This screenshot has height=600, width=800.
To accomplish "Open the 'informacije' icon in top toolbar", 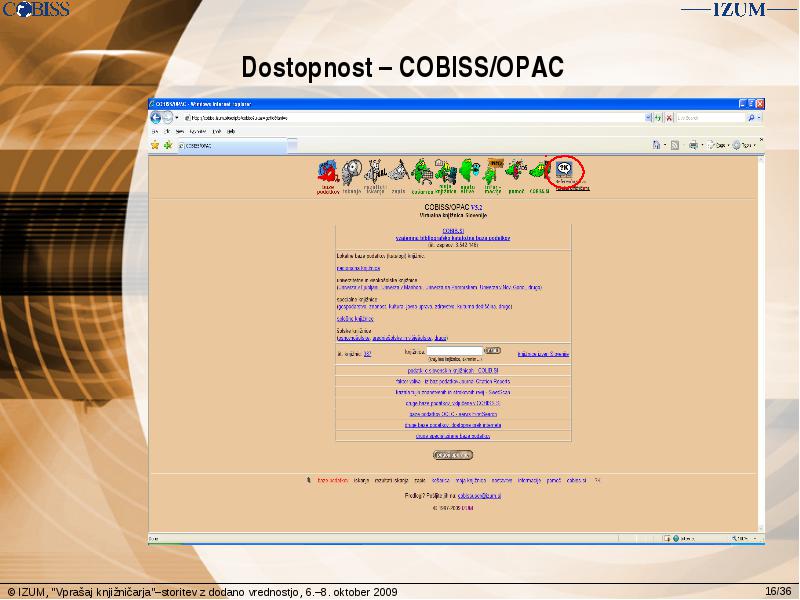I will pos(492,177).
